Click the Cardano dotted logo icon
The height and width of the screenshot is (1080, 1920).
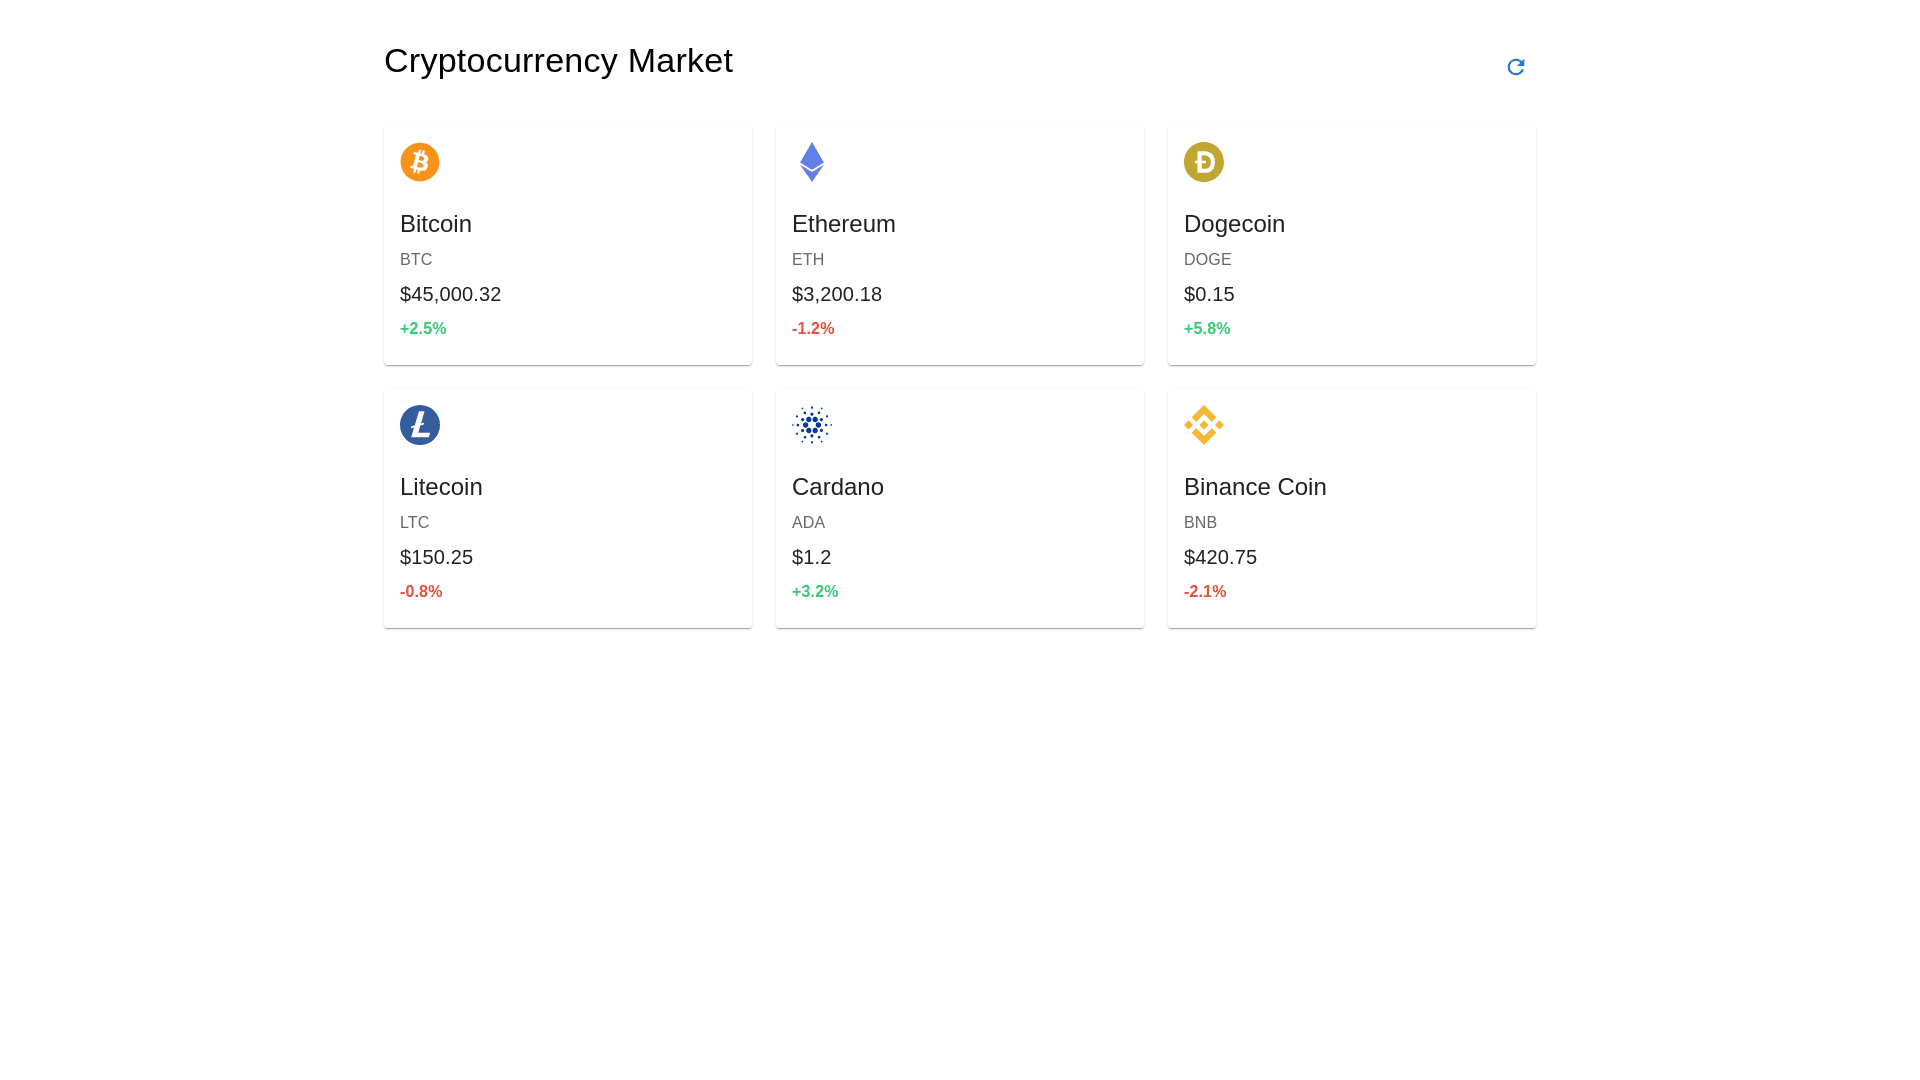click(x=811, y=425)
